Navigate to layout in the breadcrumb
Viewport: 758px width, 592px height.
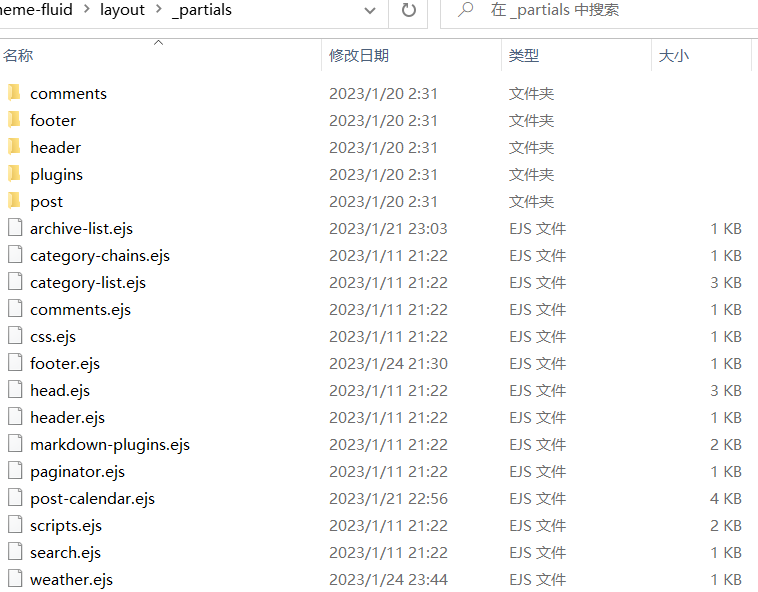pos(122,10)
